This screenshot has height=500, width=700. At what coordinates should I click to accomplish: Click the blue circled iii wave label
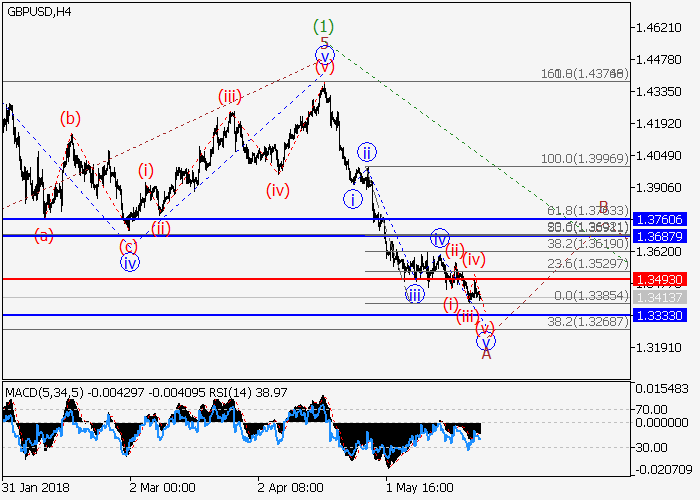pos(415,295)
